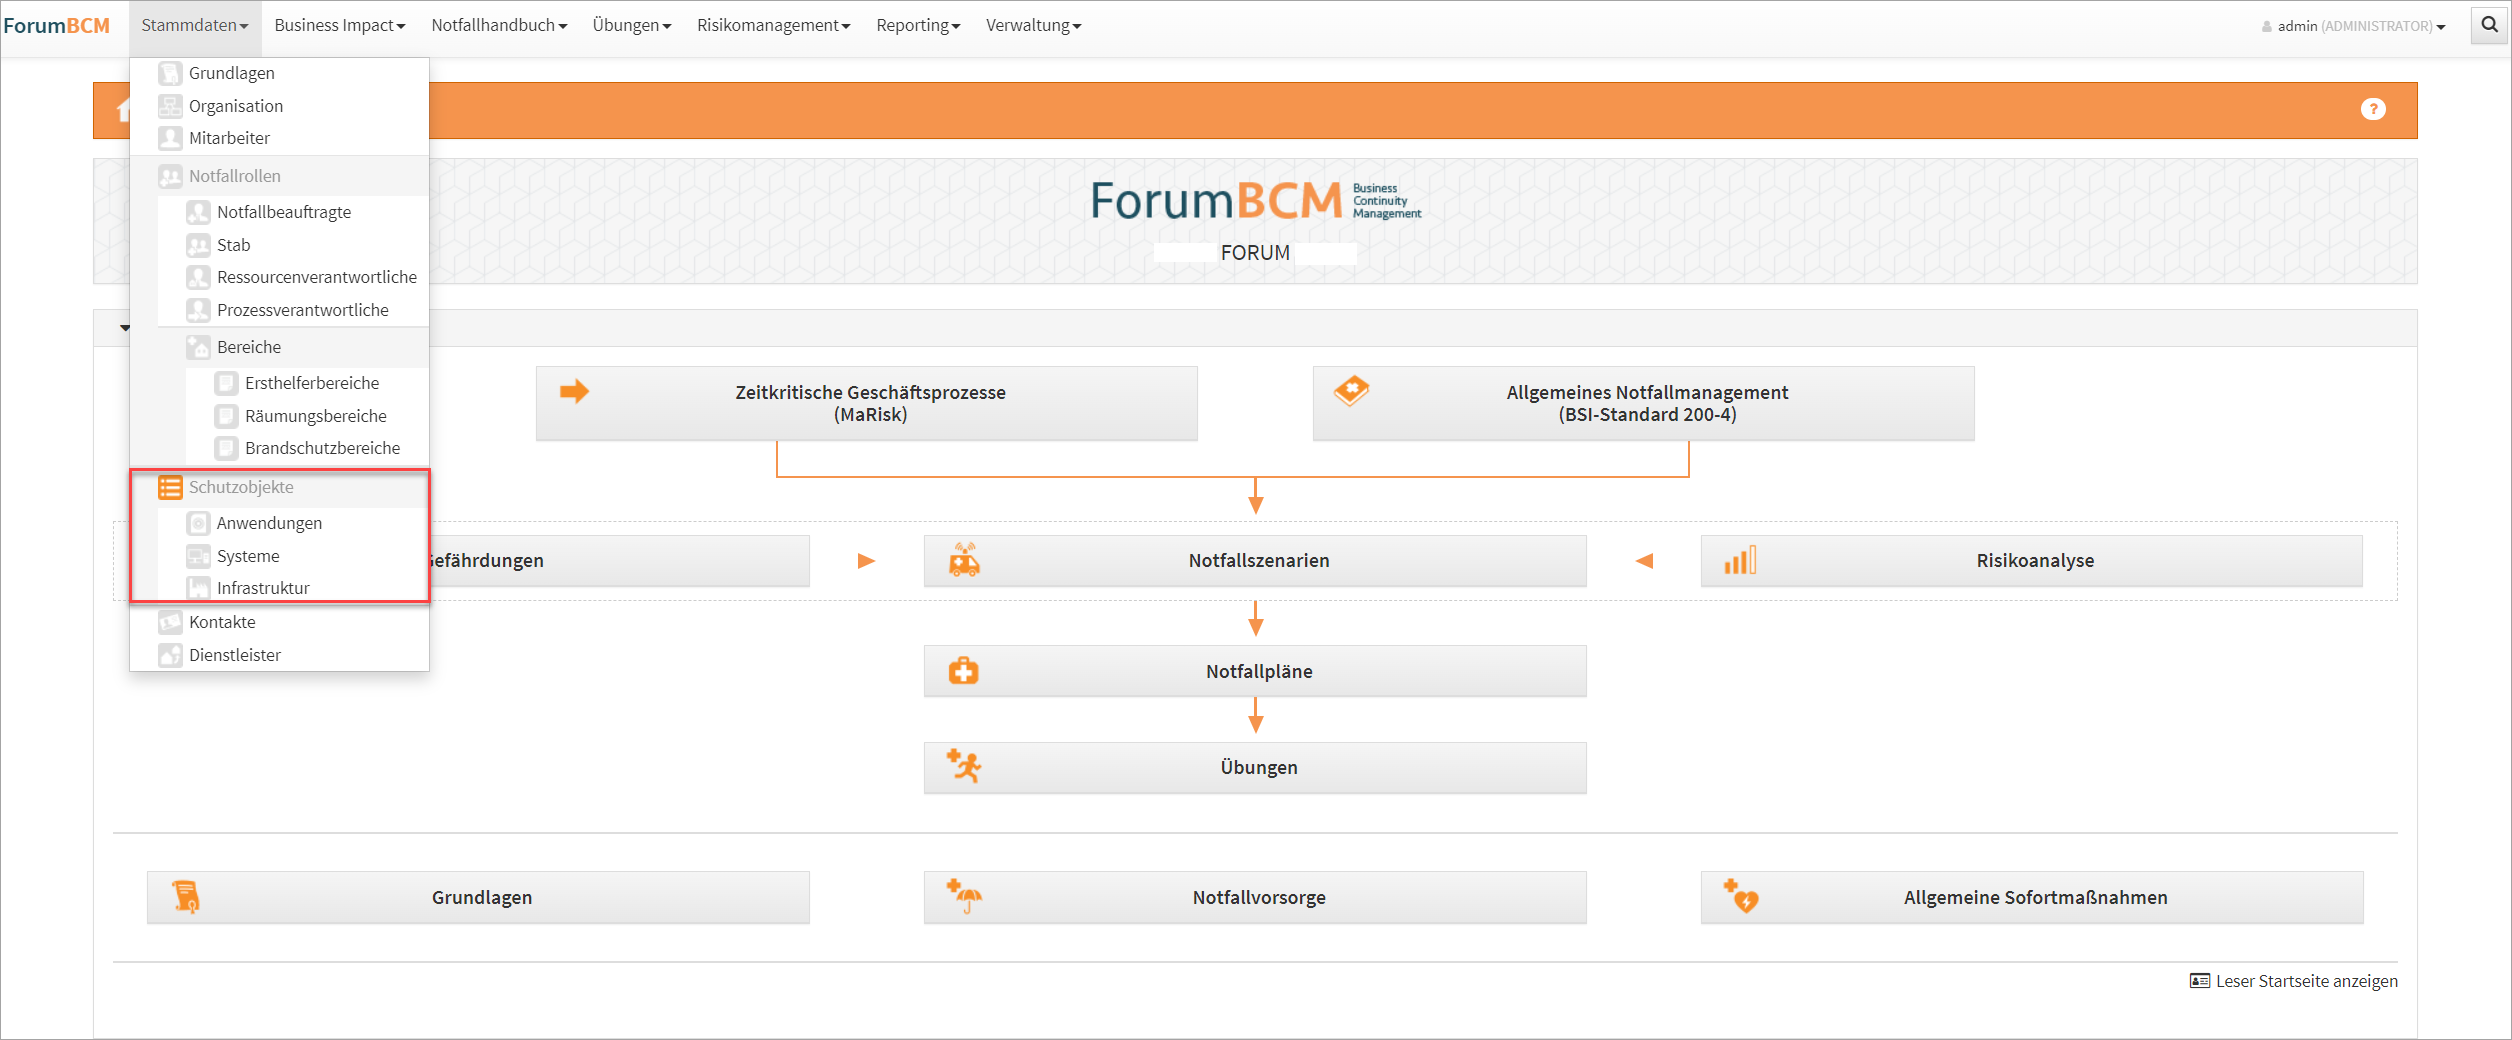The image size is (2512, 1040).
Task: Open the Risikoanalyse tile
Action: (2032, 560)
